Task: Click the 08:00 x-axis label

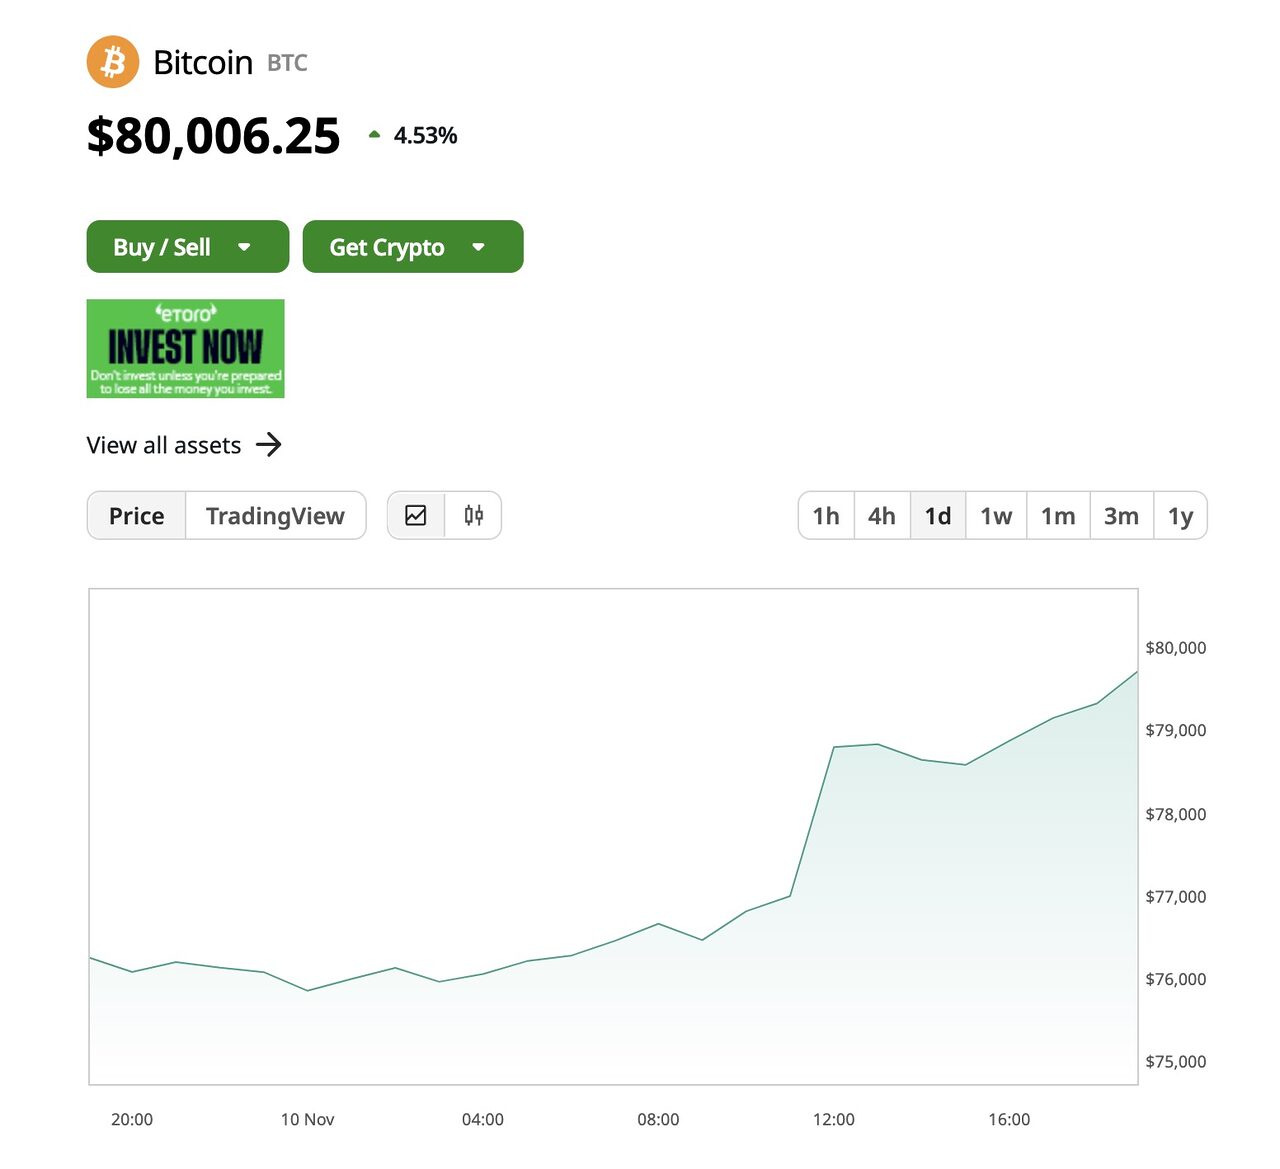Action: coord(658,1119)
